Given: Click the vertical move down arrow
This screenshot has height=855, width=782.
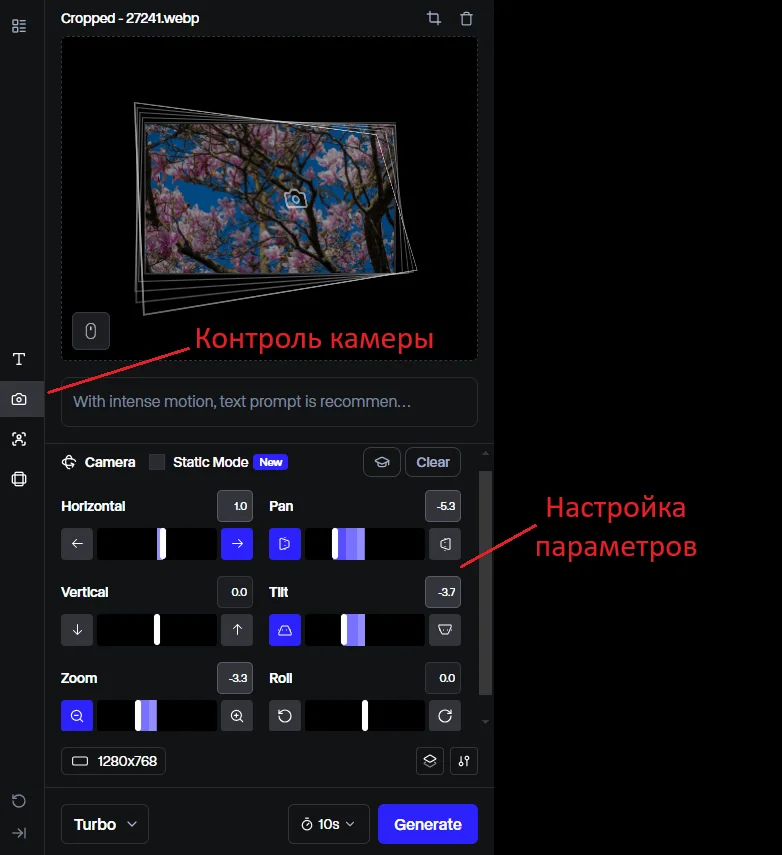Looking at the screenshot, I should (x=77, y=630).
